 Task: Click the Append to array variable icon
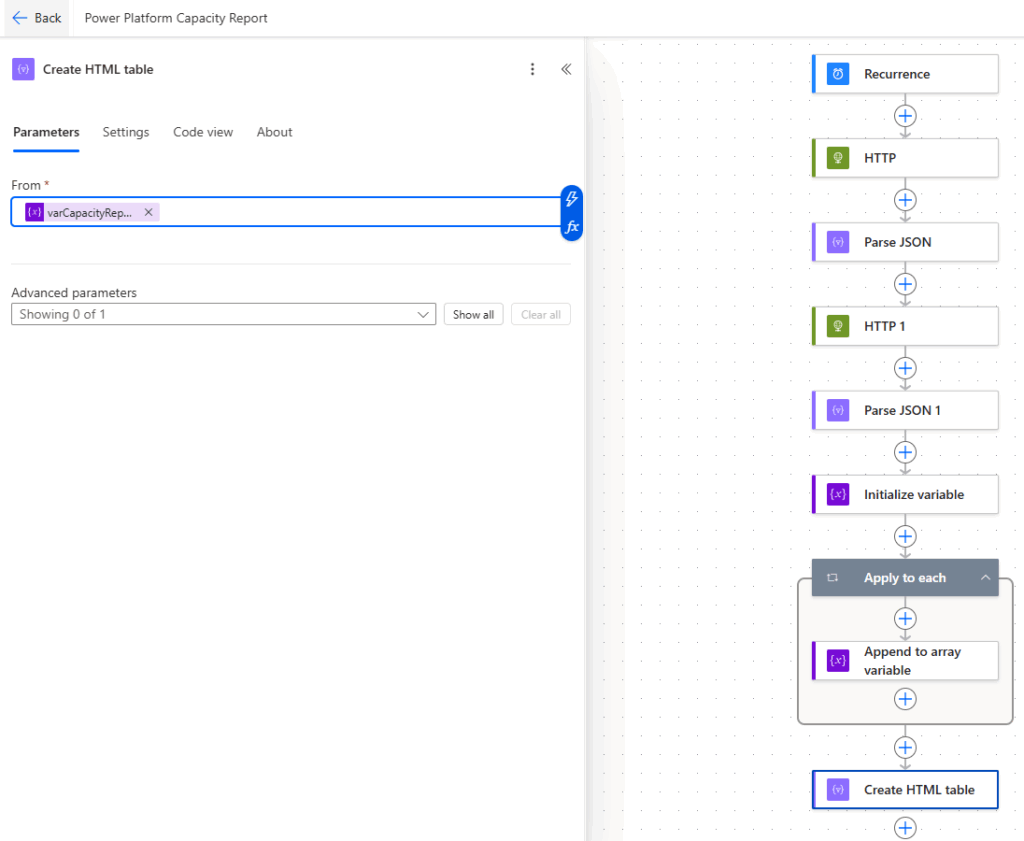(838, 661)
